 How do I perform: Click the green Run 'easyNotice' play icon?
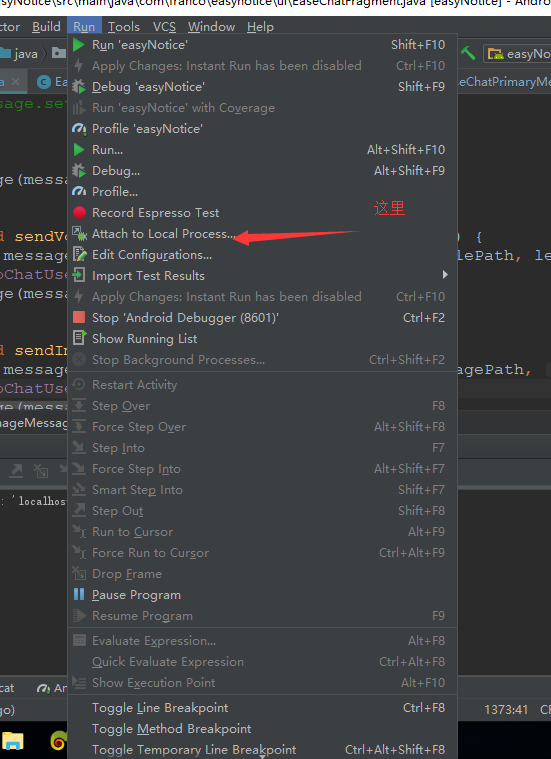click(78, 45)
